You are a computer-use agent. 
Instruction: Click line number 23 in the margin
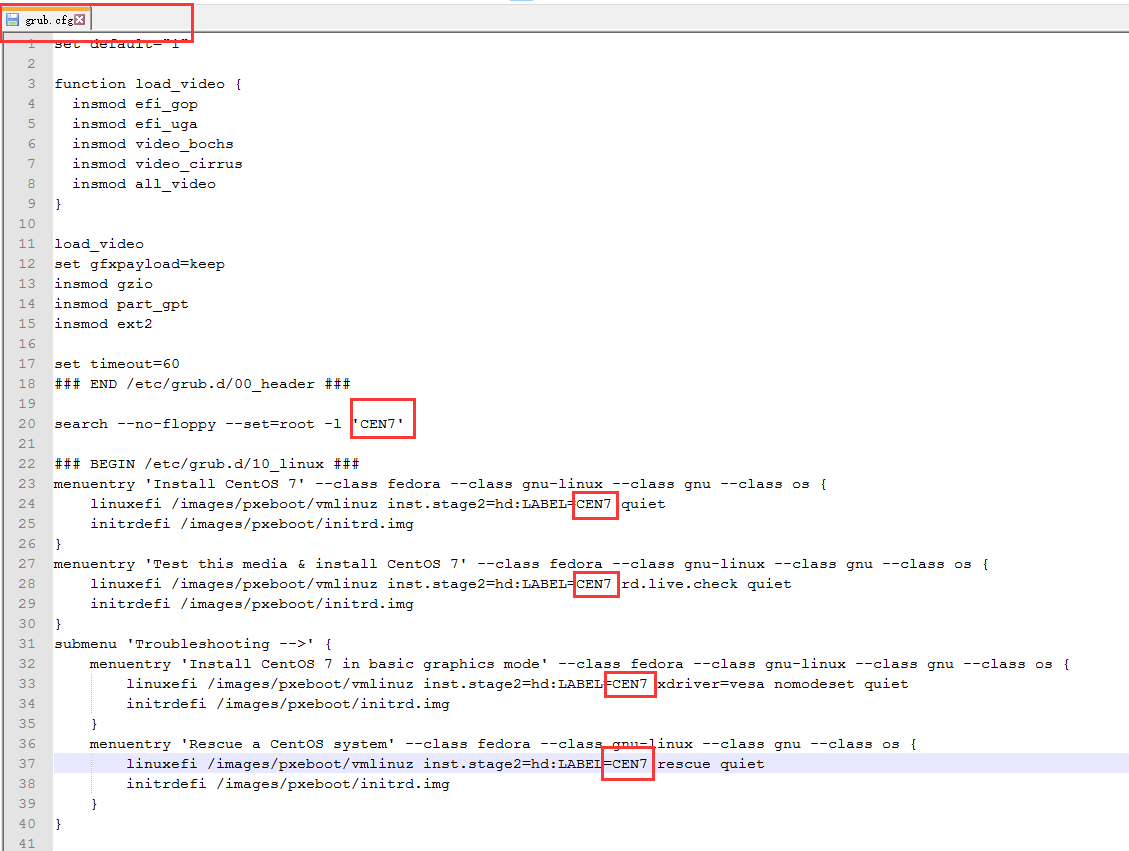pos(27,485)
